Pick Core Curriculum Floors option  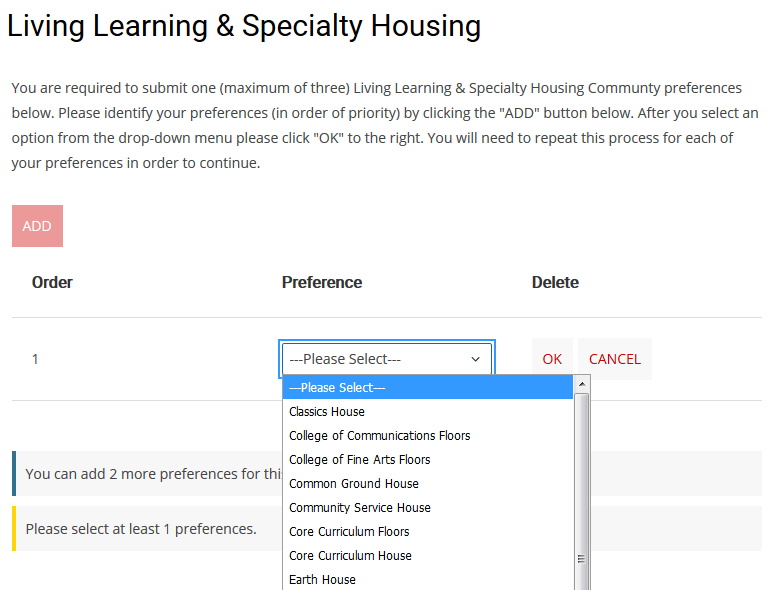(x=349, y=532)
